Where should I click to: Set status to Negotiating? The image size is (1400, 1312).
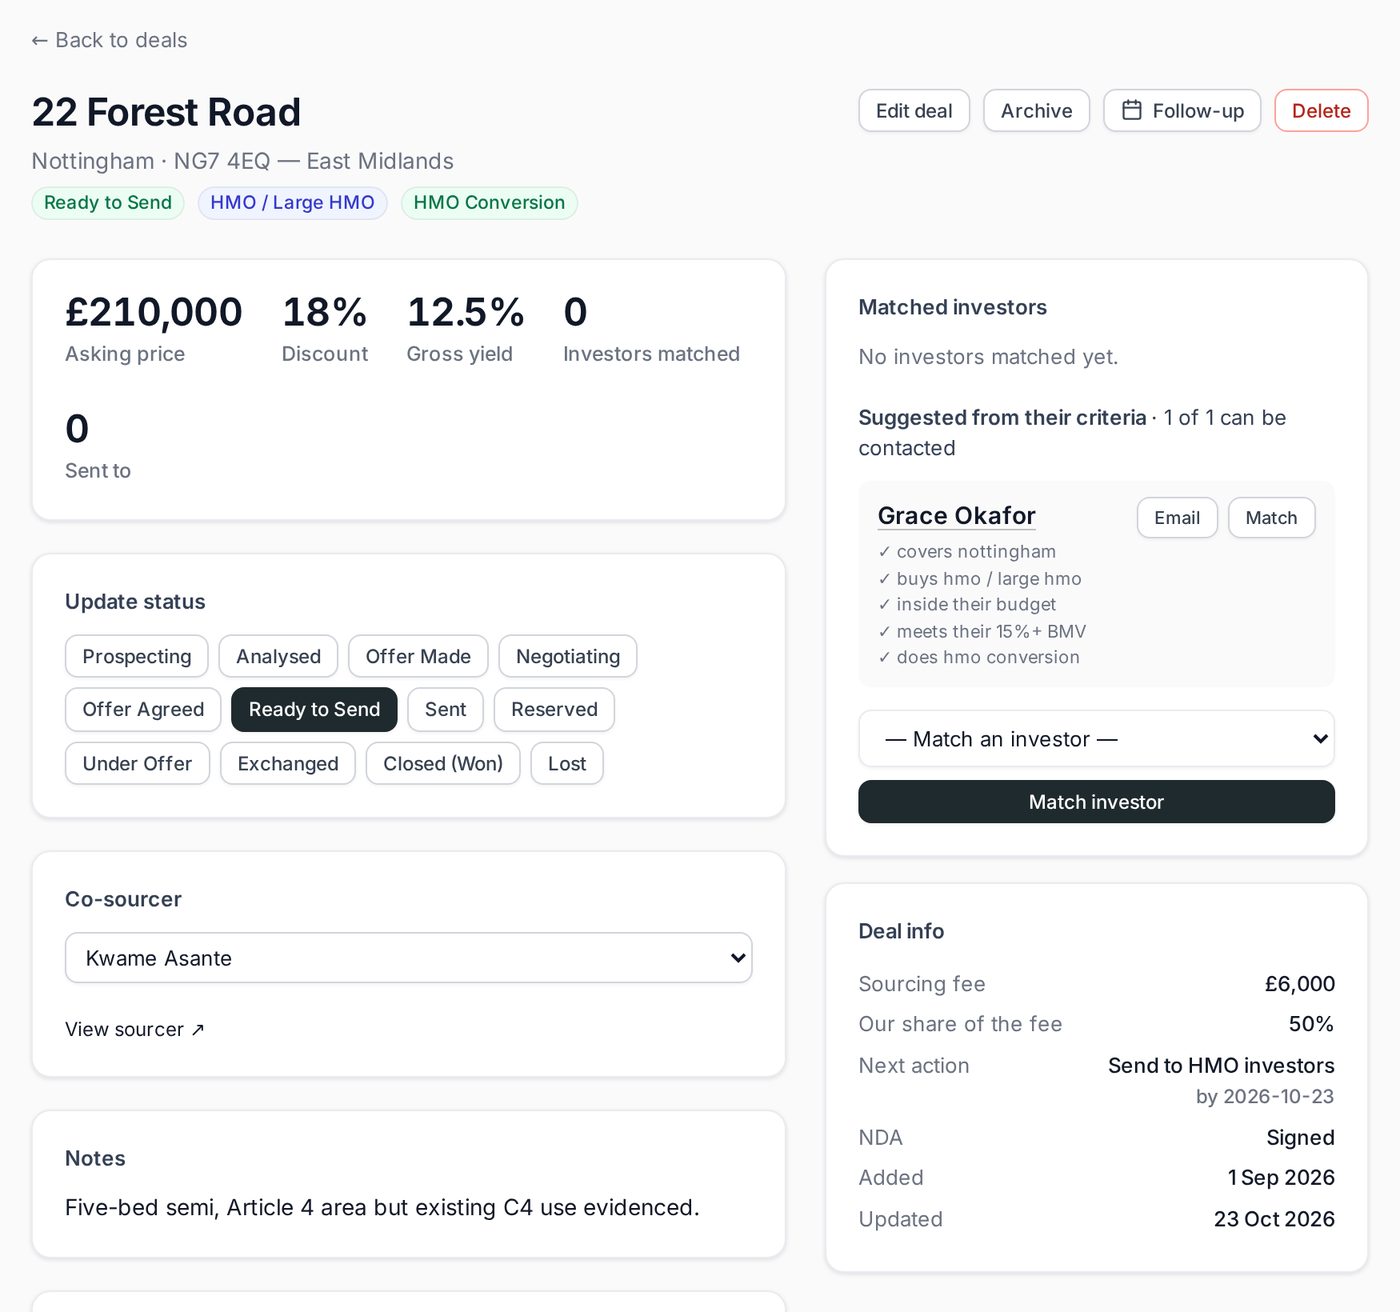coord(568,656)
